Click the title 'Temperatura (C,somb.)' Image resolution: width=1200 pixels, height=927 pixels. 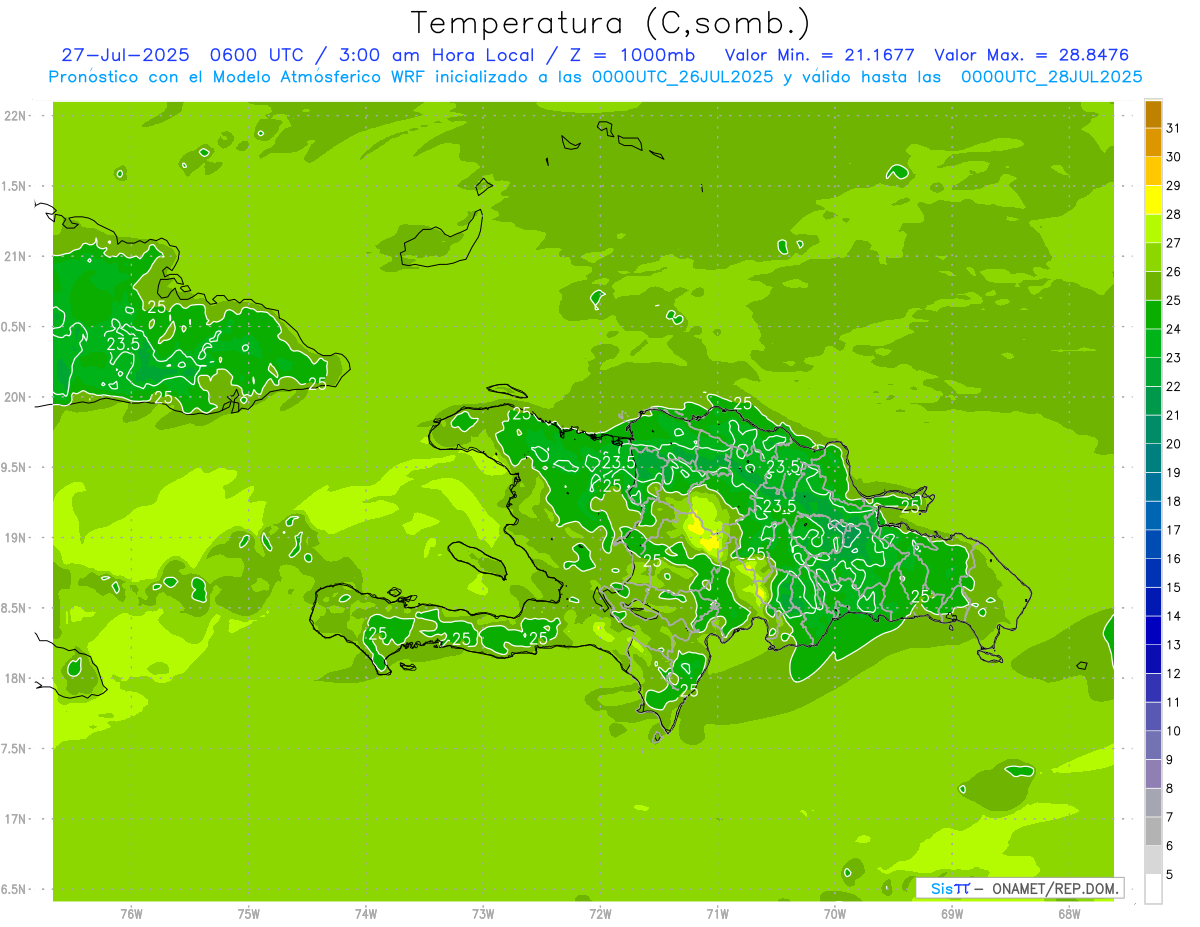(611, 23)
